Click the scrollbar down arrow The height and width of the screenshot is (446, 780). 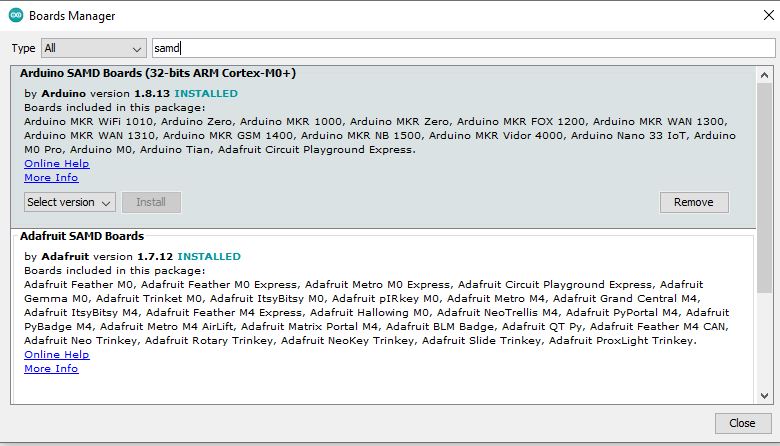point(765,396)
